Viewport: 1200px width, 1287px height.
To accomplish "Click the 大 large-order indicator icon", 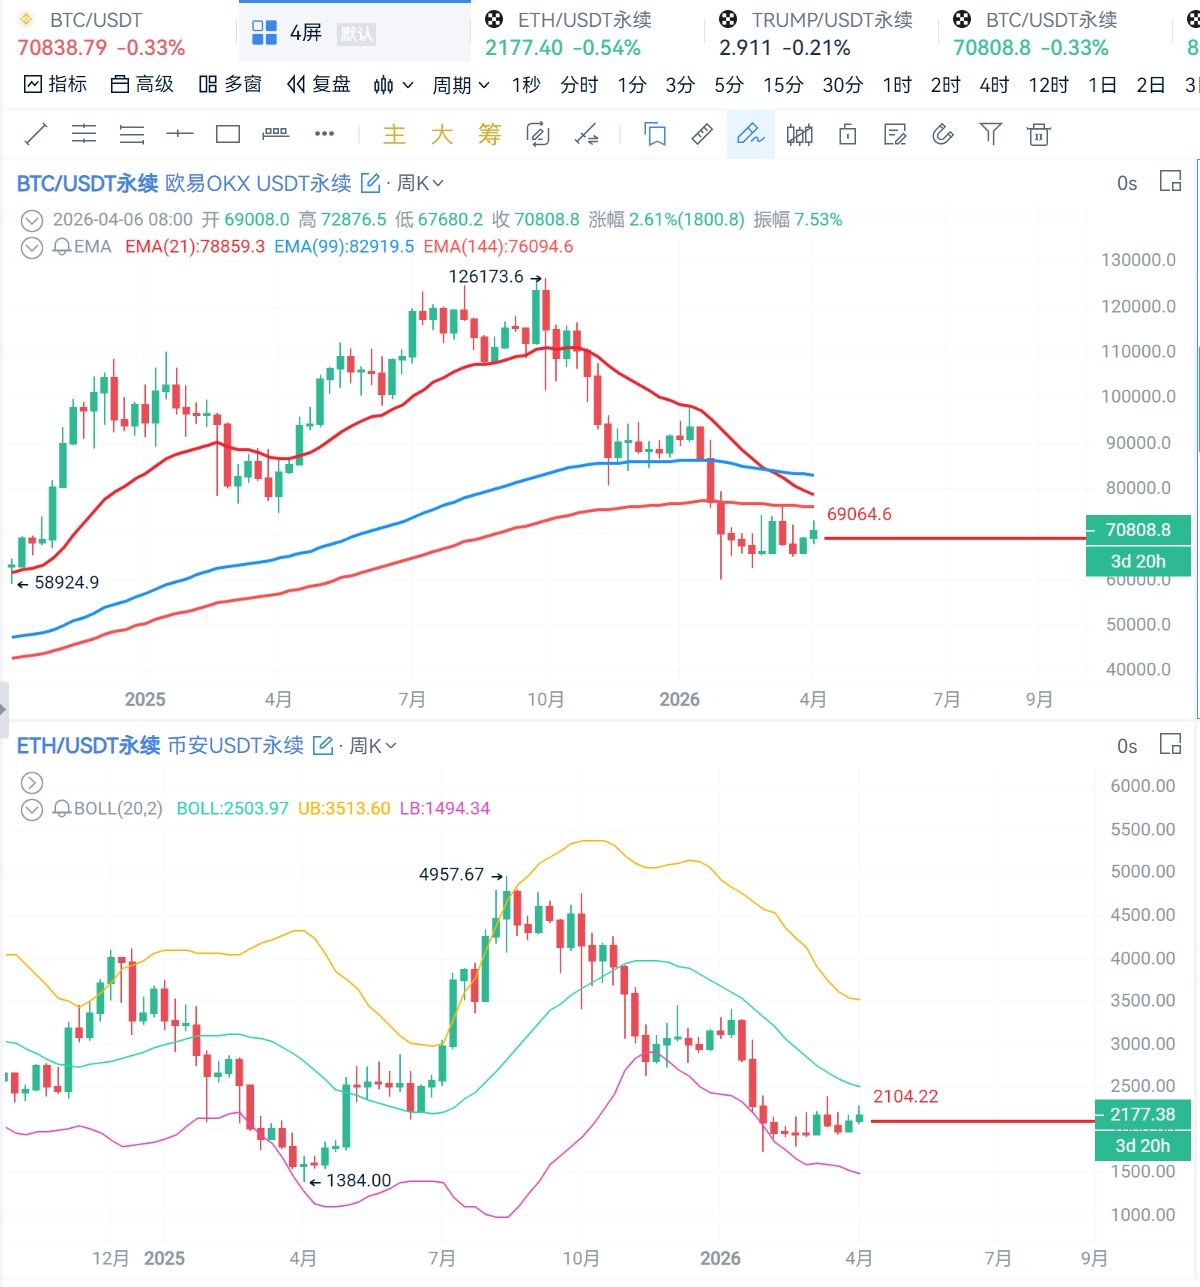I will (442, 134).
